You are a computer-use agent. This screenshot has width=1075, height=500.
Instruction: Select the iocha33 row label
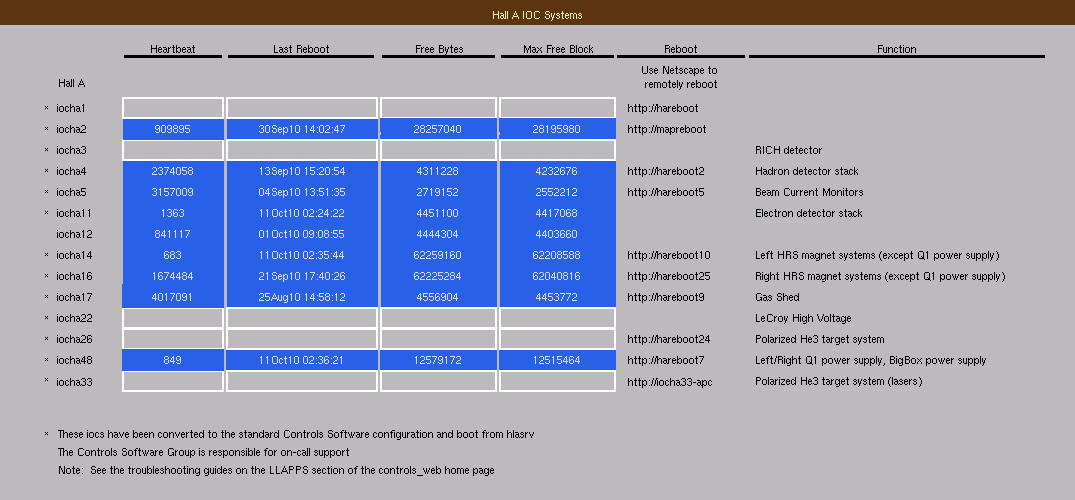[x=74, y=381]
